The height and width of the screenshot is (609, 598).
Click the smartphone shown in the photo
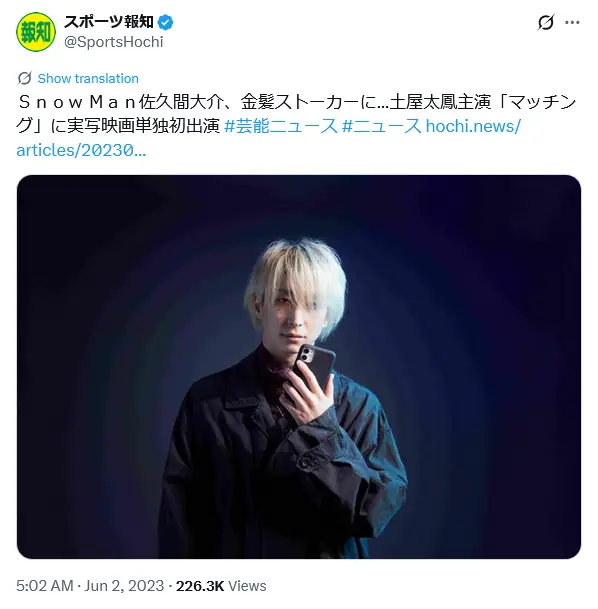pyautogui.click(x=314, y=368)
